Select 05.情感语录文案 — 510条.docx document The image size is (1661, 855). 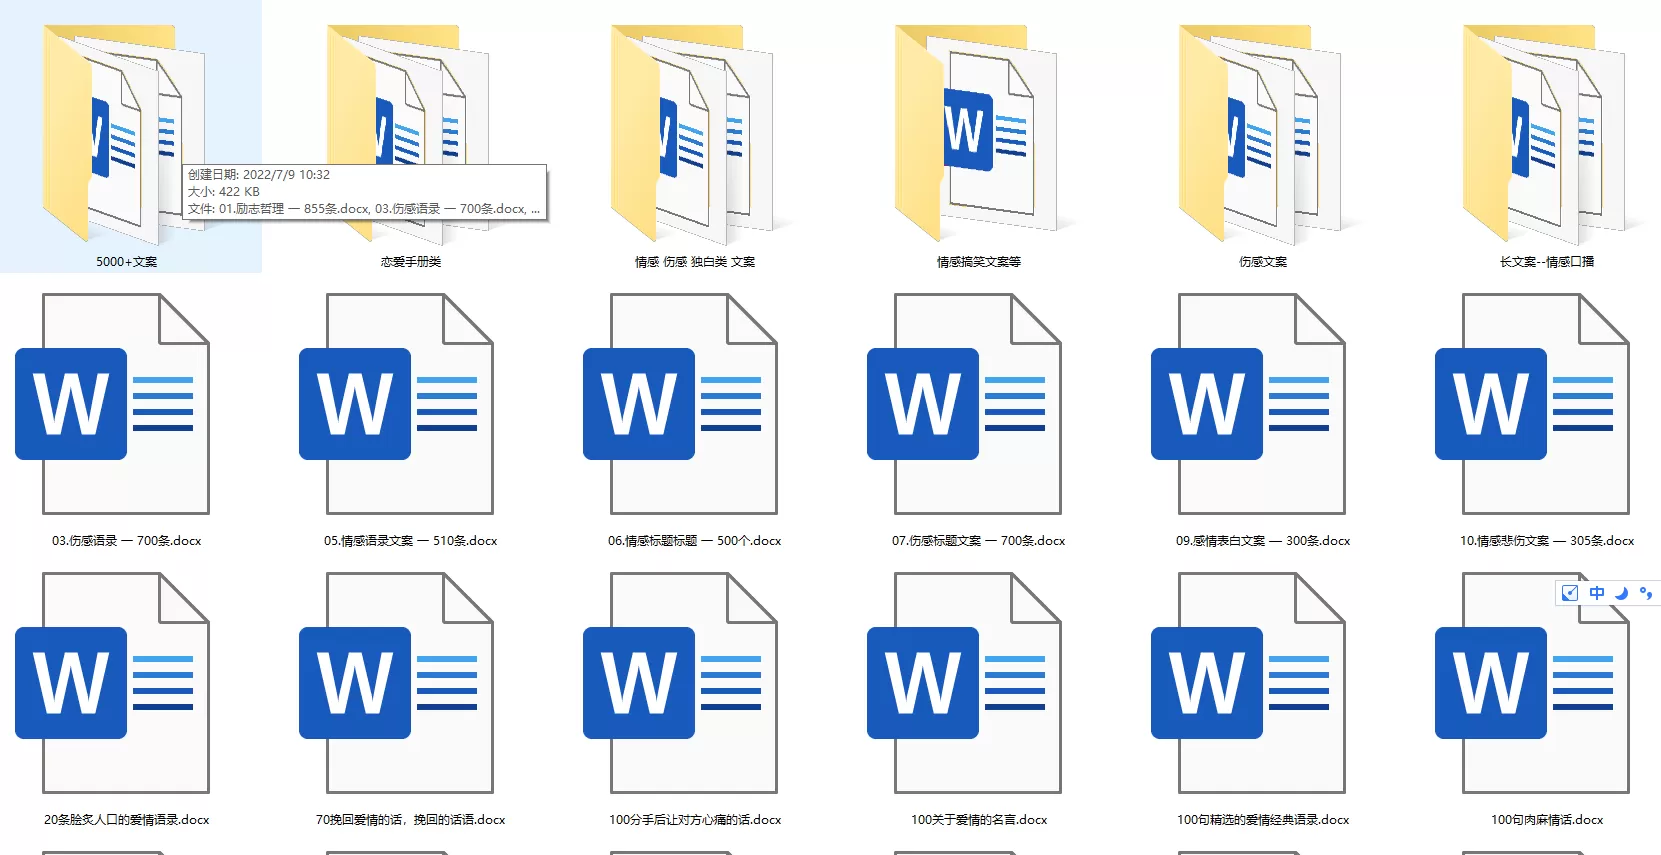[410, 405]
